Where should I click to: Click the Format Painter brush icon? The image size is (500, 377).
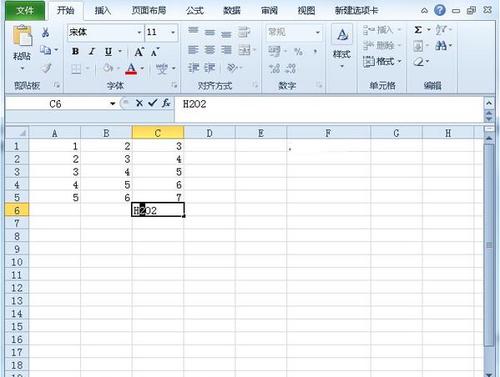pos(46,68)
